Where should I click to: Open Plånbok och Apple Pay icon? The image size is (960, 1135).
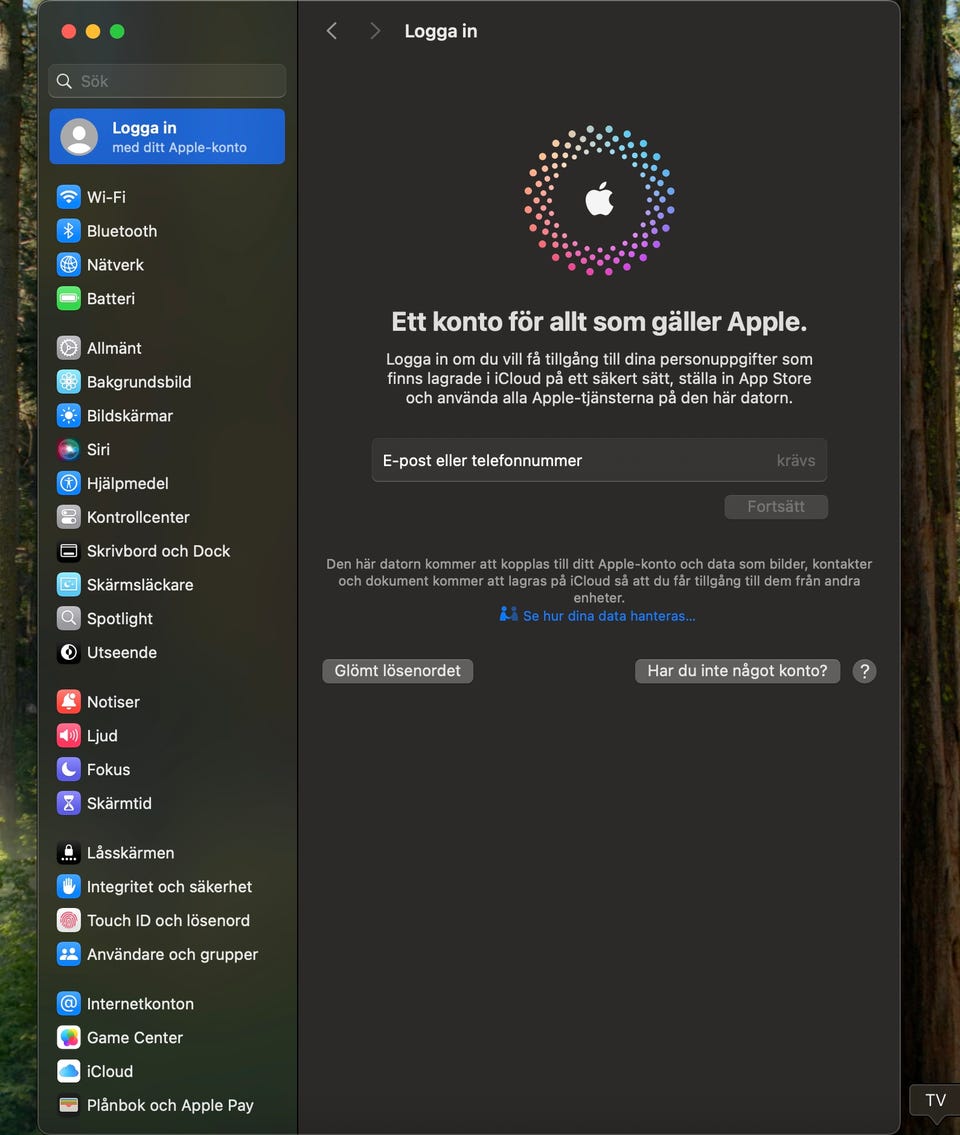(69, 1105)
